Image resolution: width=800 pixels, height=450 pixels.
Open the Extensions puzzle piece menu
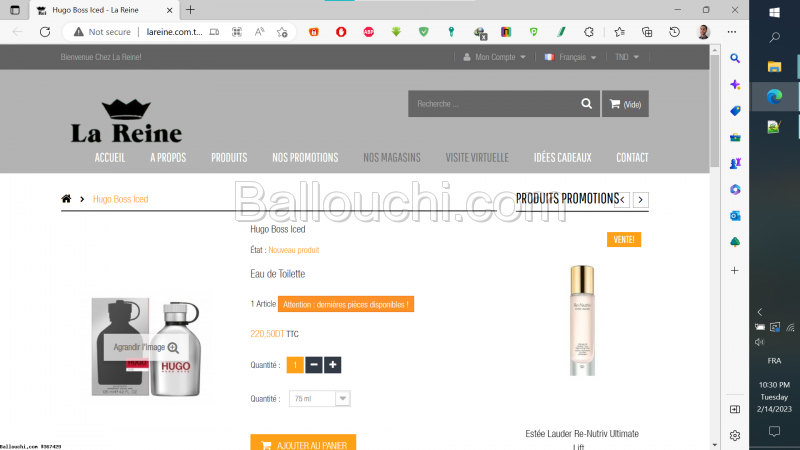click(x=589, y=32)
